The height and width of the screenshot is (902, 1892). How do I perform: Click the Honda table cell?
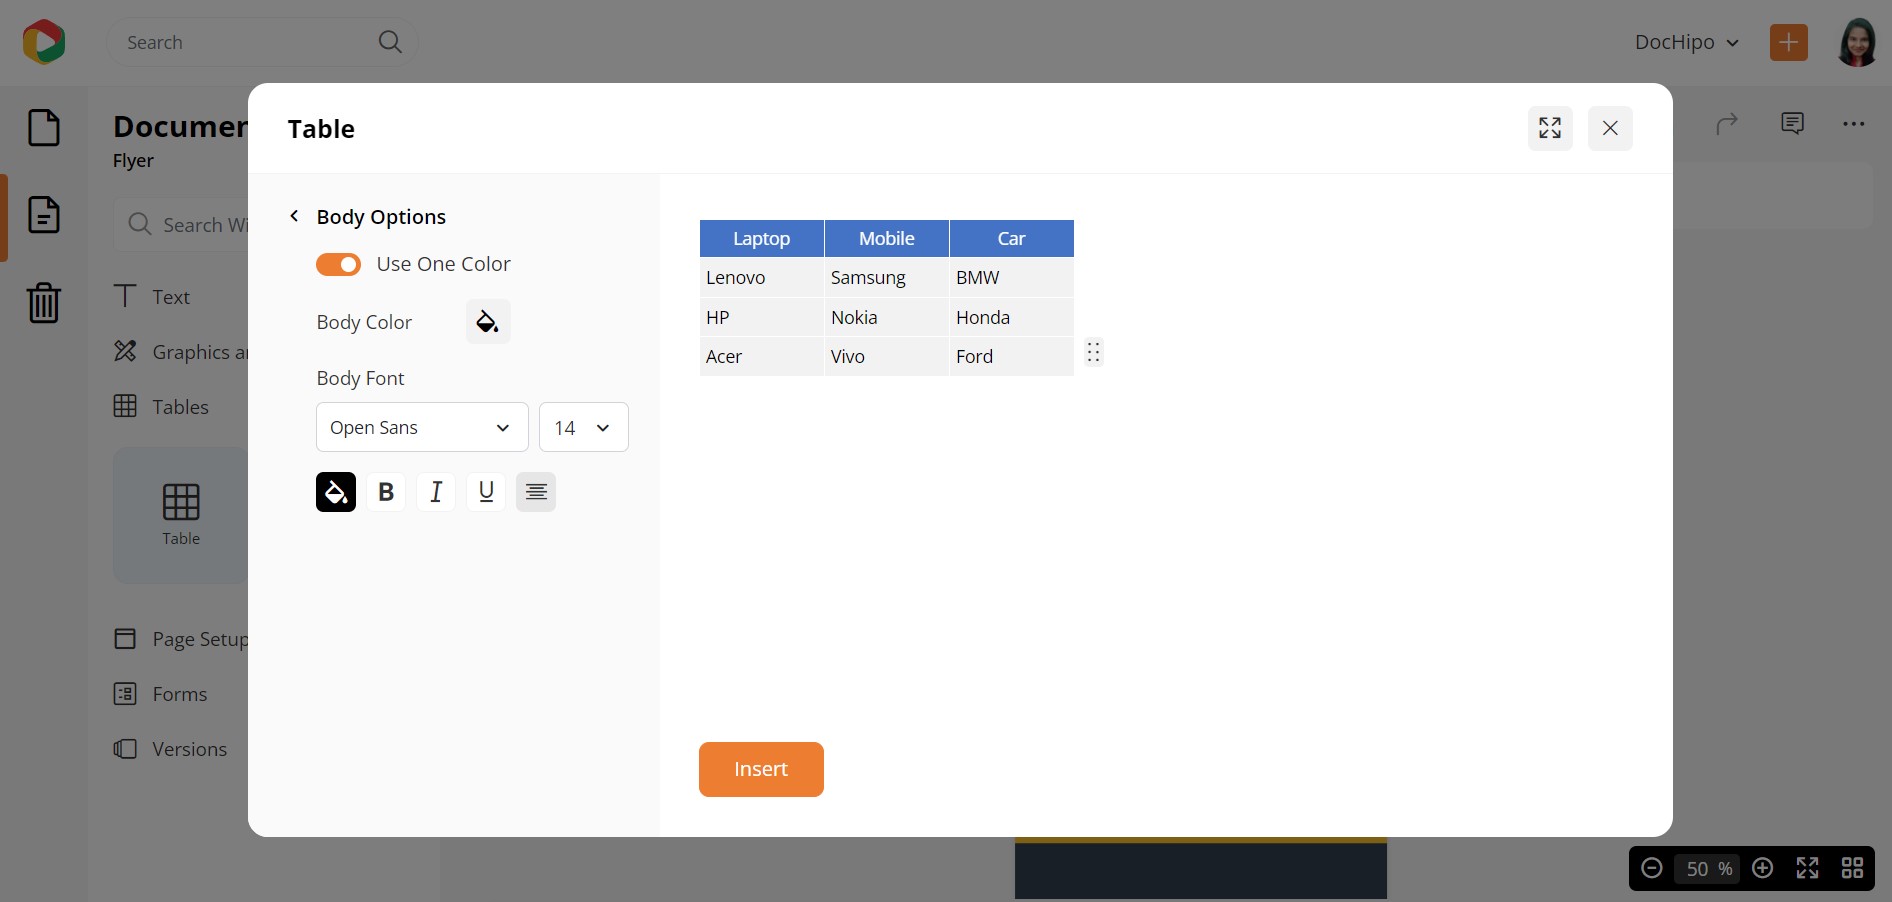click(x=1012, y=317)
